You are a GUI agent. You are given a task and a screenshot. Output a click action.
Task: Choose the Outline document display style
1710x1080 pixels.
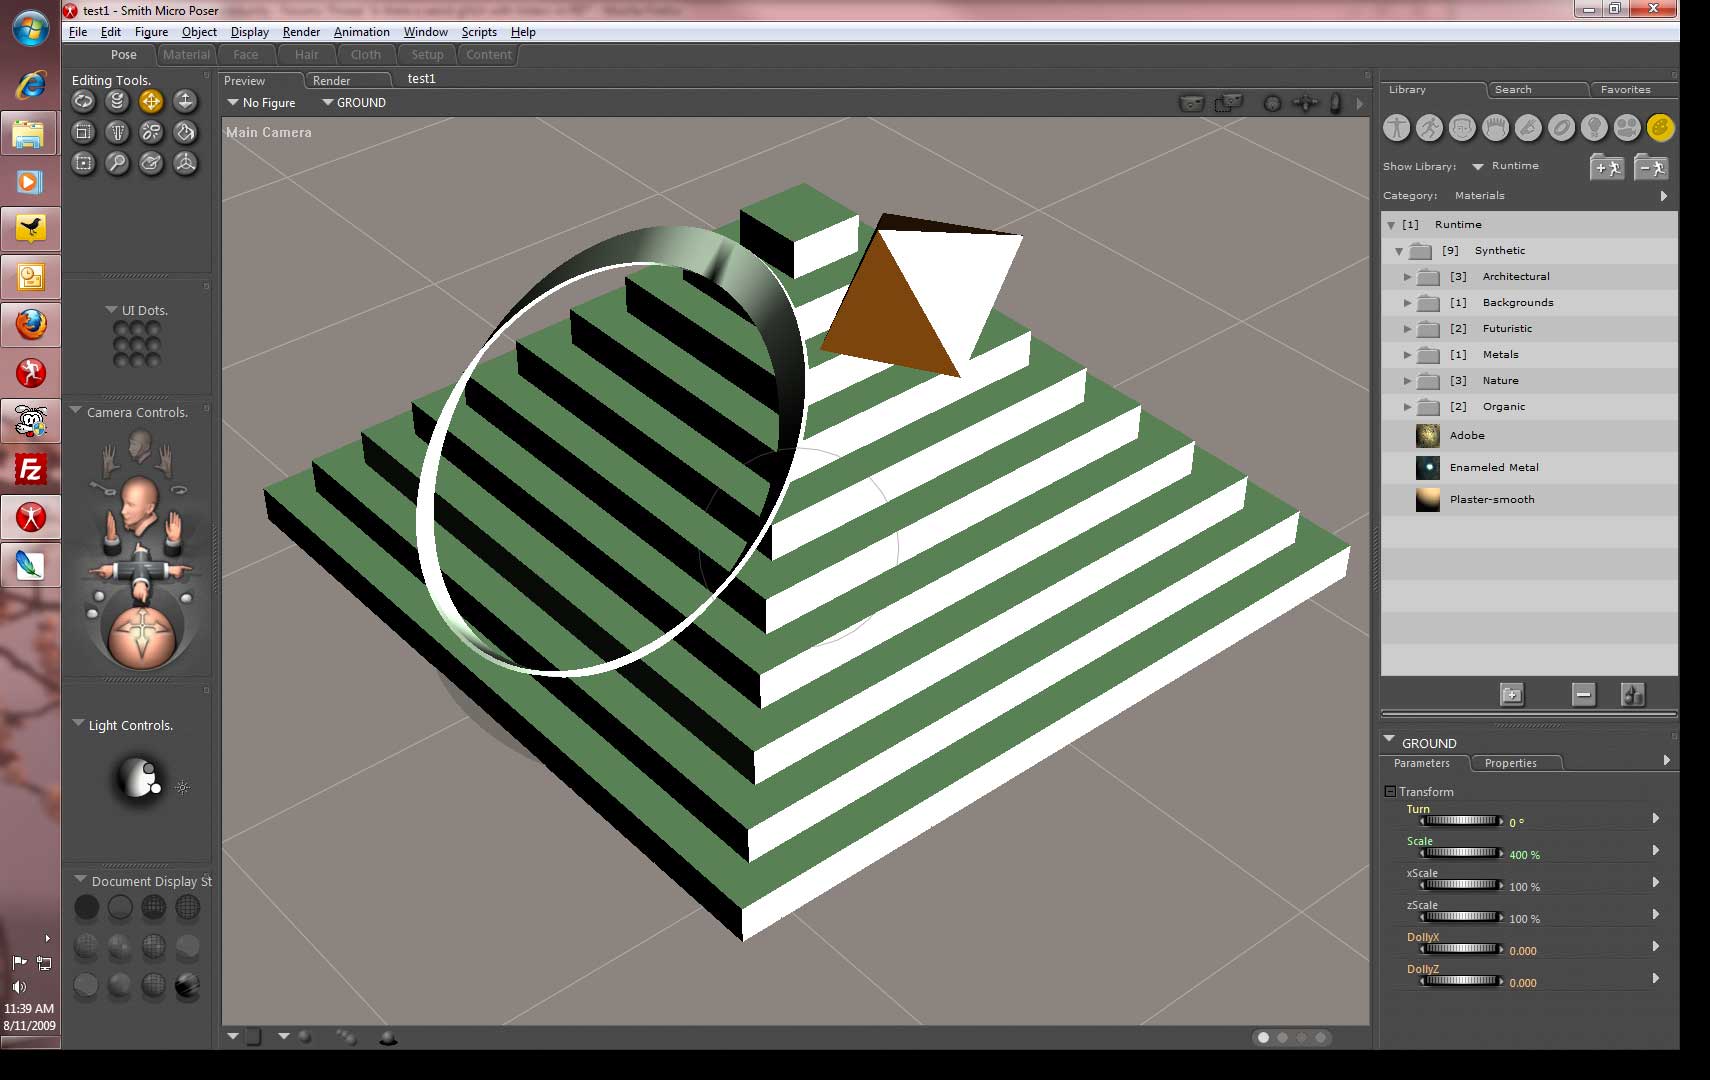pos(120,907)
